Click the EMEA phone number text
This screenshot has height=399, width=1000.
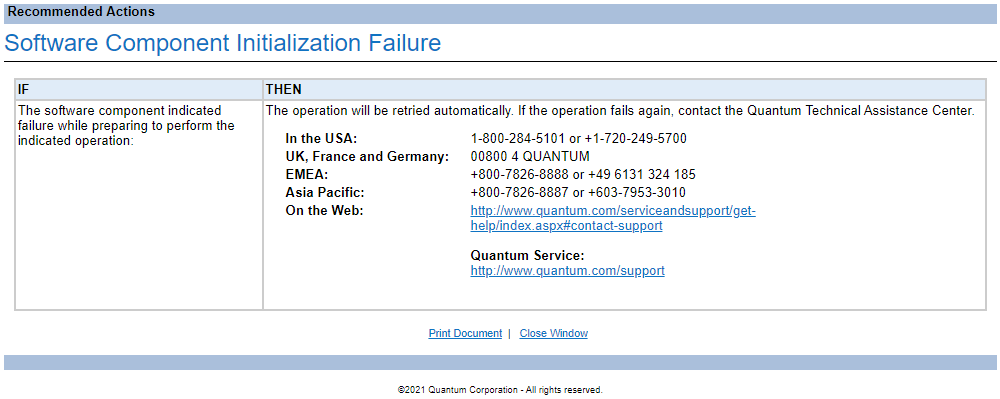(x=583, y=174)
